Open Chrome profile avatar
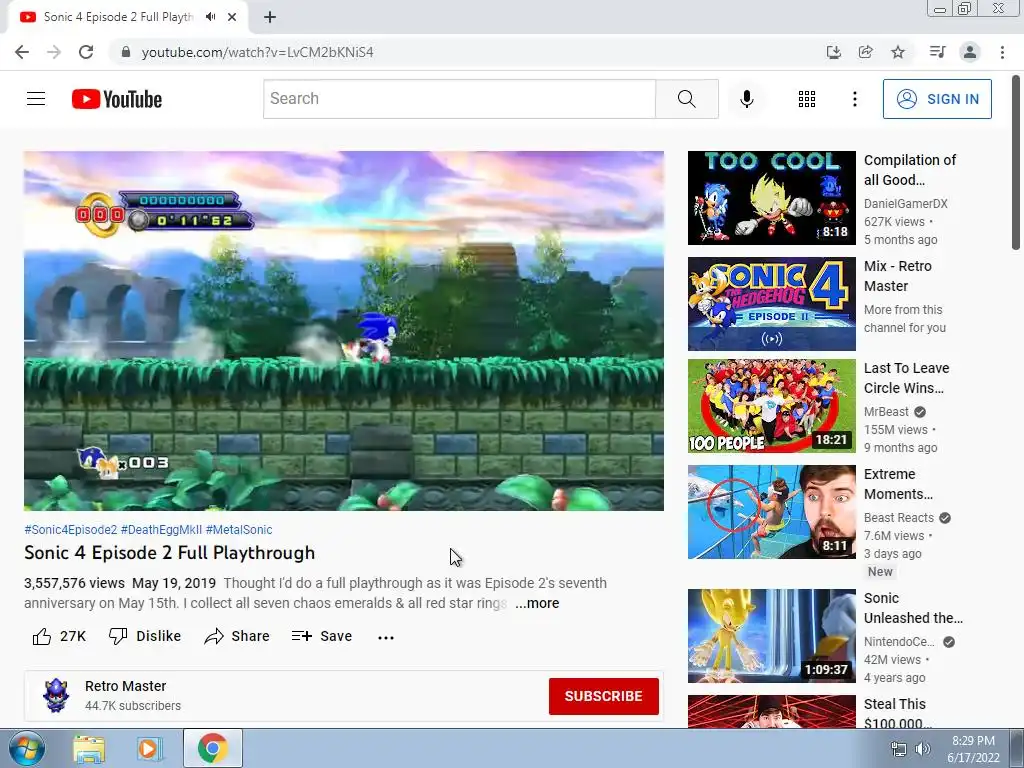 pyautogui.click(x=970, y=52)
